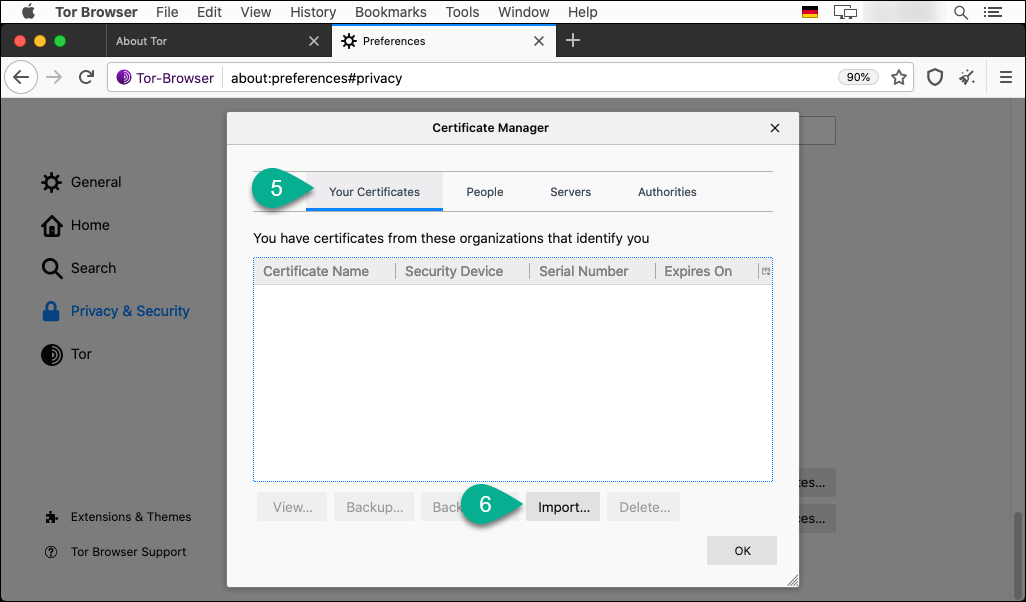Open the Apple menu
The width and height of the screenshot is (1026, 602).
click(28, 12)
